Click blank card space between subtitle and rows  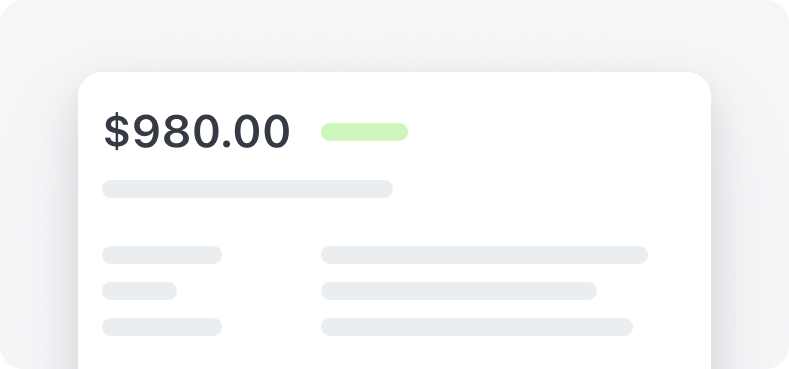pyautogui.click(x=392, y=222)
